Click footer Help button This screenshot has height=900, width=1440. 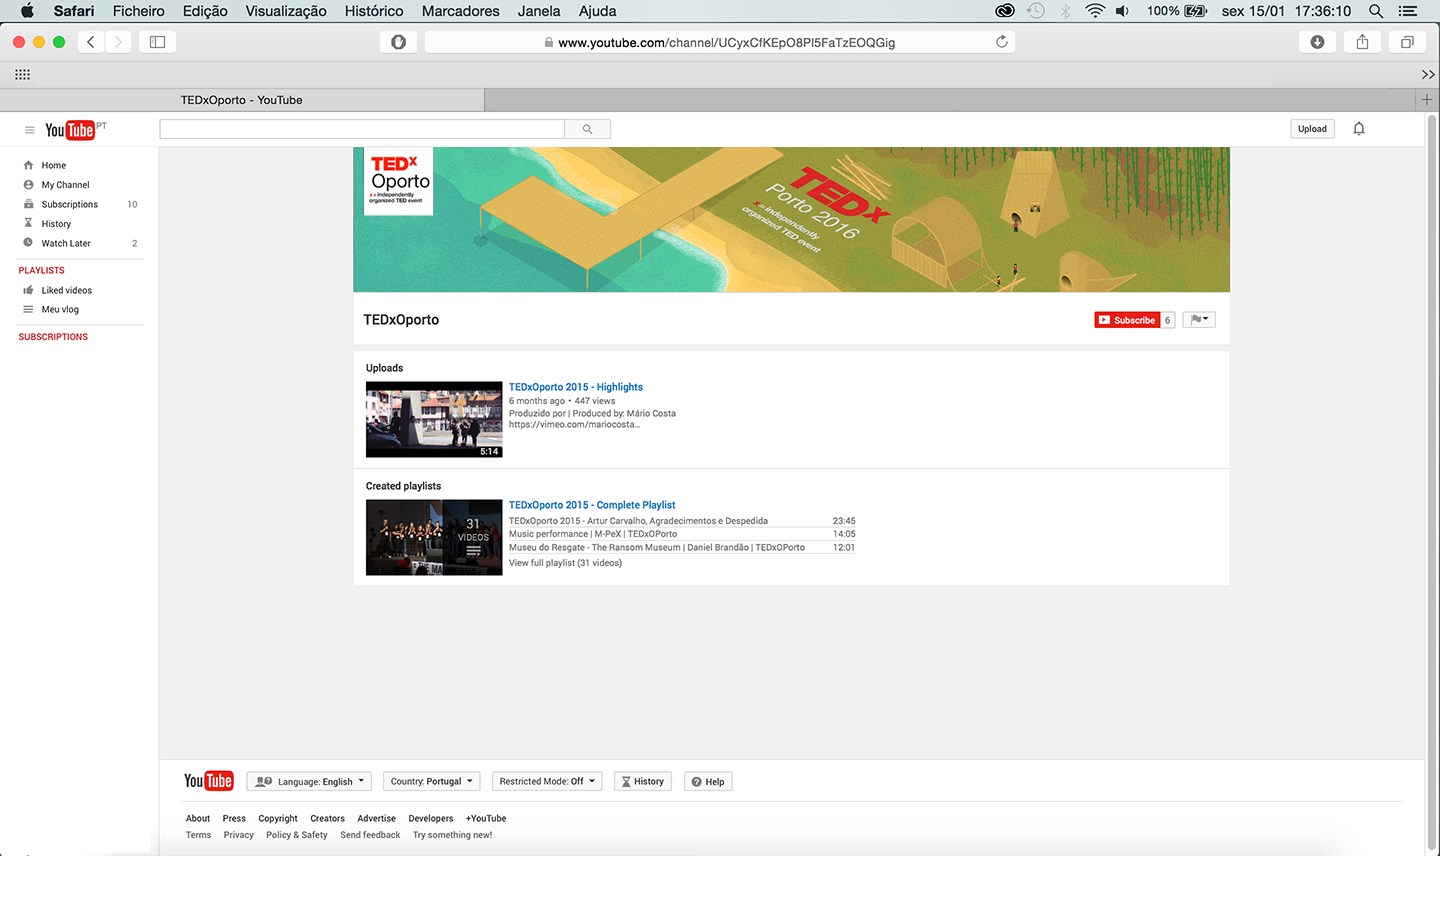pyautogui.click(x=708, y=781)
